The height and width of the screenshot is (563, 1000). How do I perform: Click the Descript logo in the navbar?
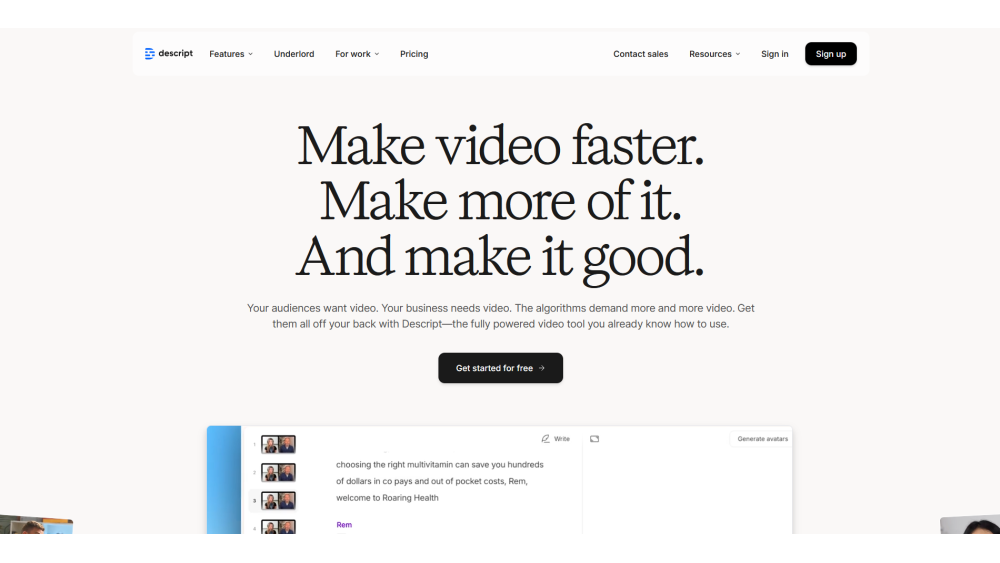168,54
